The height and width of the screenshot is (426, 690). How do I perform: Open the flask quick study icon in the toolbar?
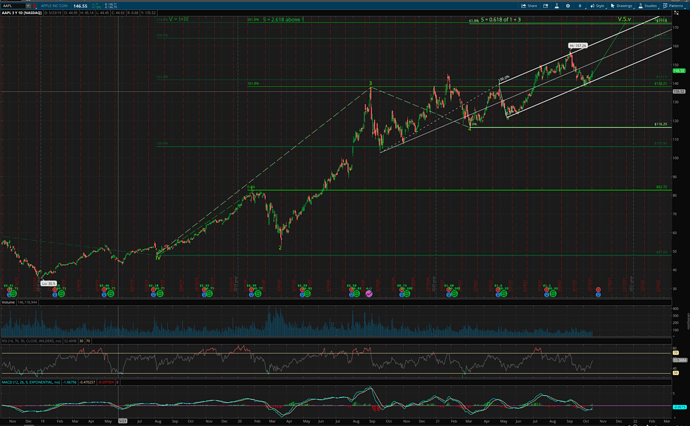click(557, 6)
